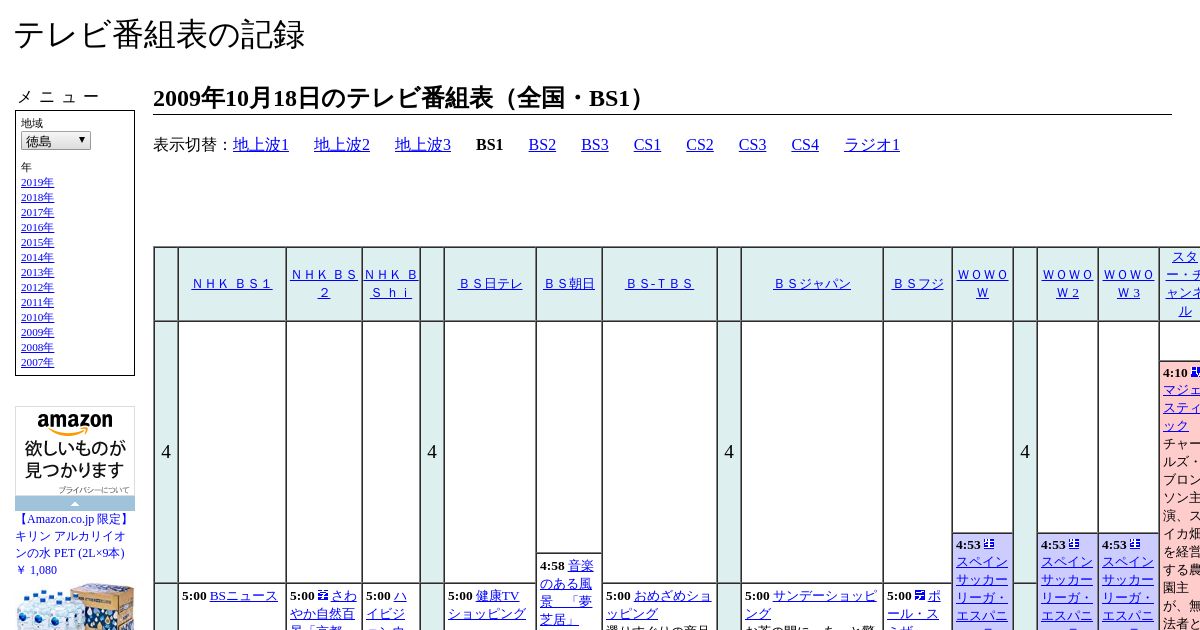Screen dimensions: 1200x630
Task: Open NHK BS hi channel header link
Action: 391,284
